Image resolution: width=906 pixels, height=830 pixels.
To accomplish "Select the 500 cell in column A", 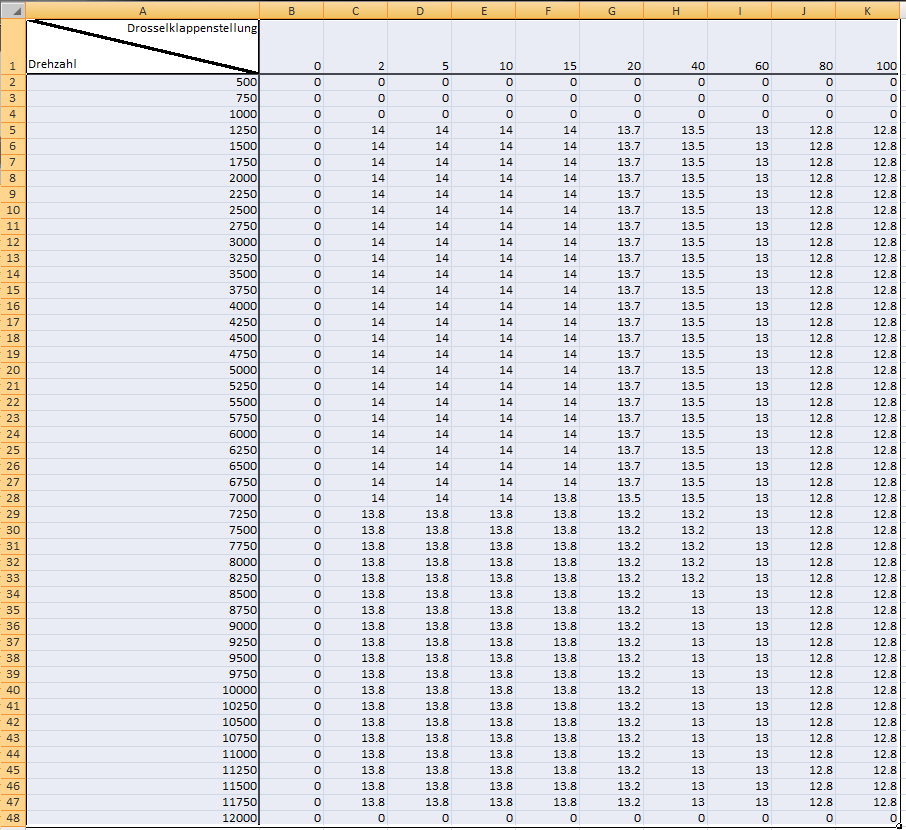I will (x=143, y=82).
